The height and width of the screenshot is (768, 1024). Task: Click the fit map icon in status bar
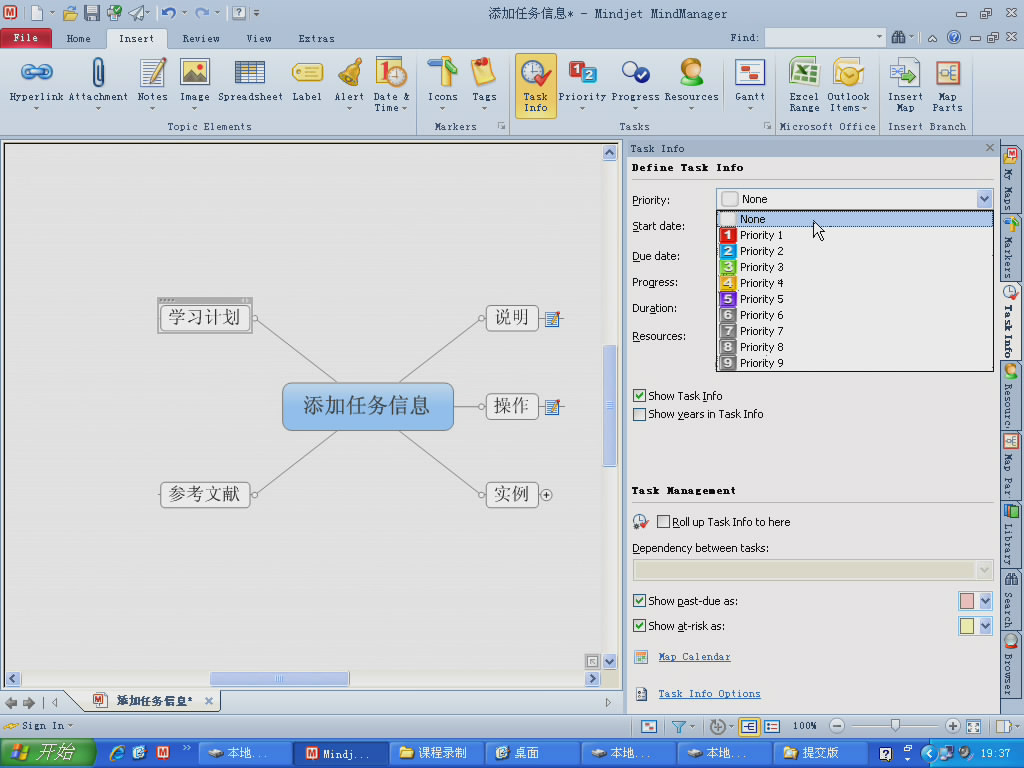(974, 726)
